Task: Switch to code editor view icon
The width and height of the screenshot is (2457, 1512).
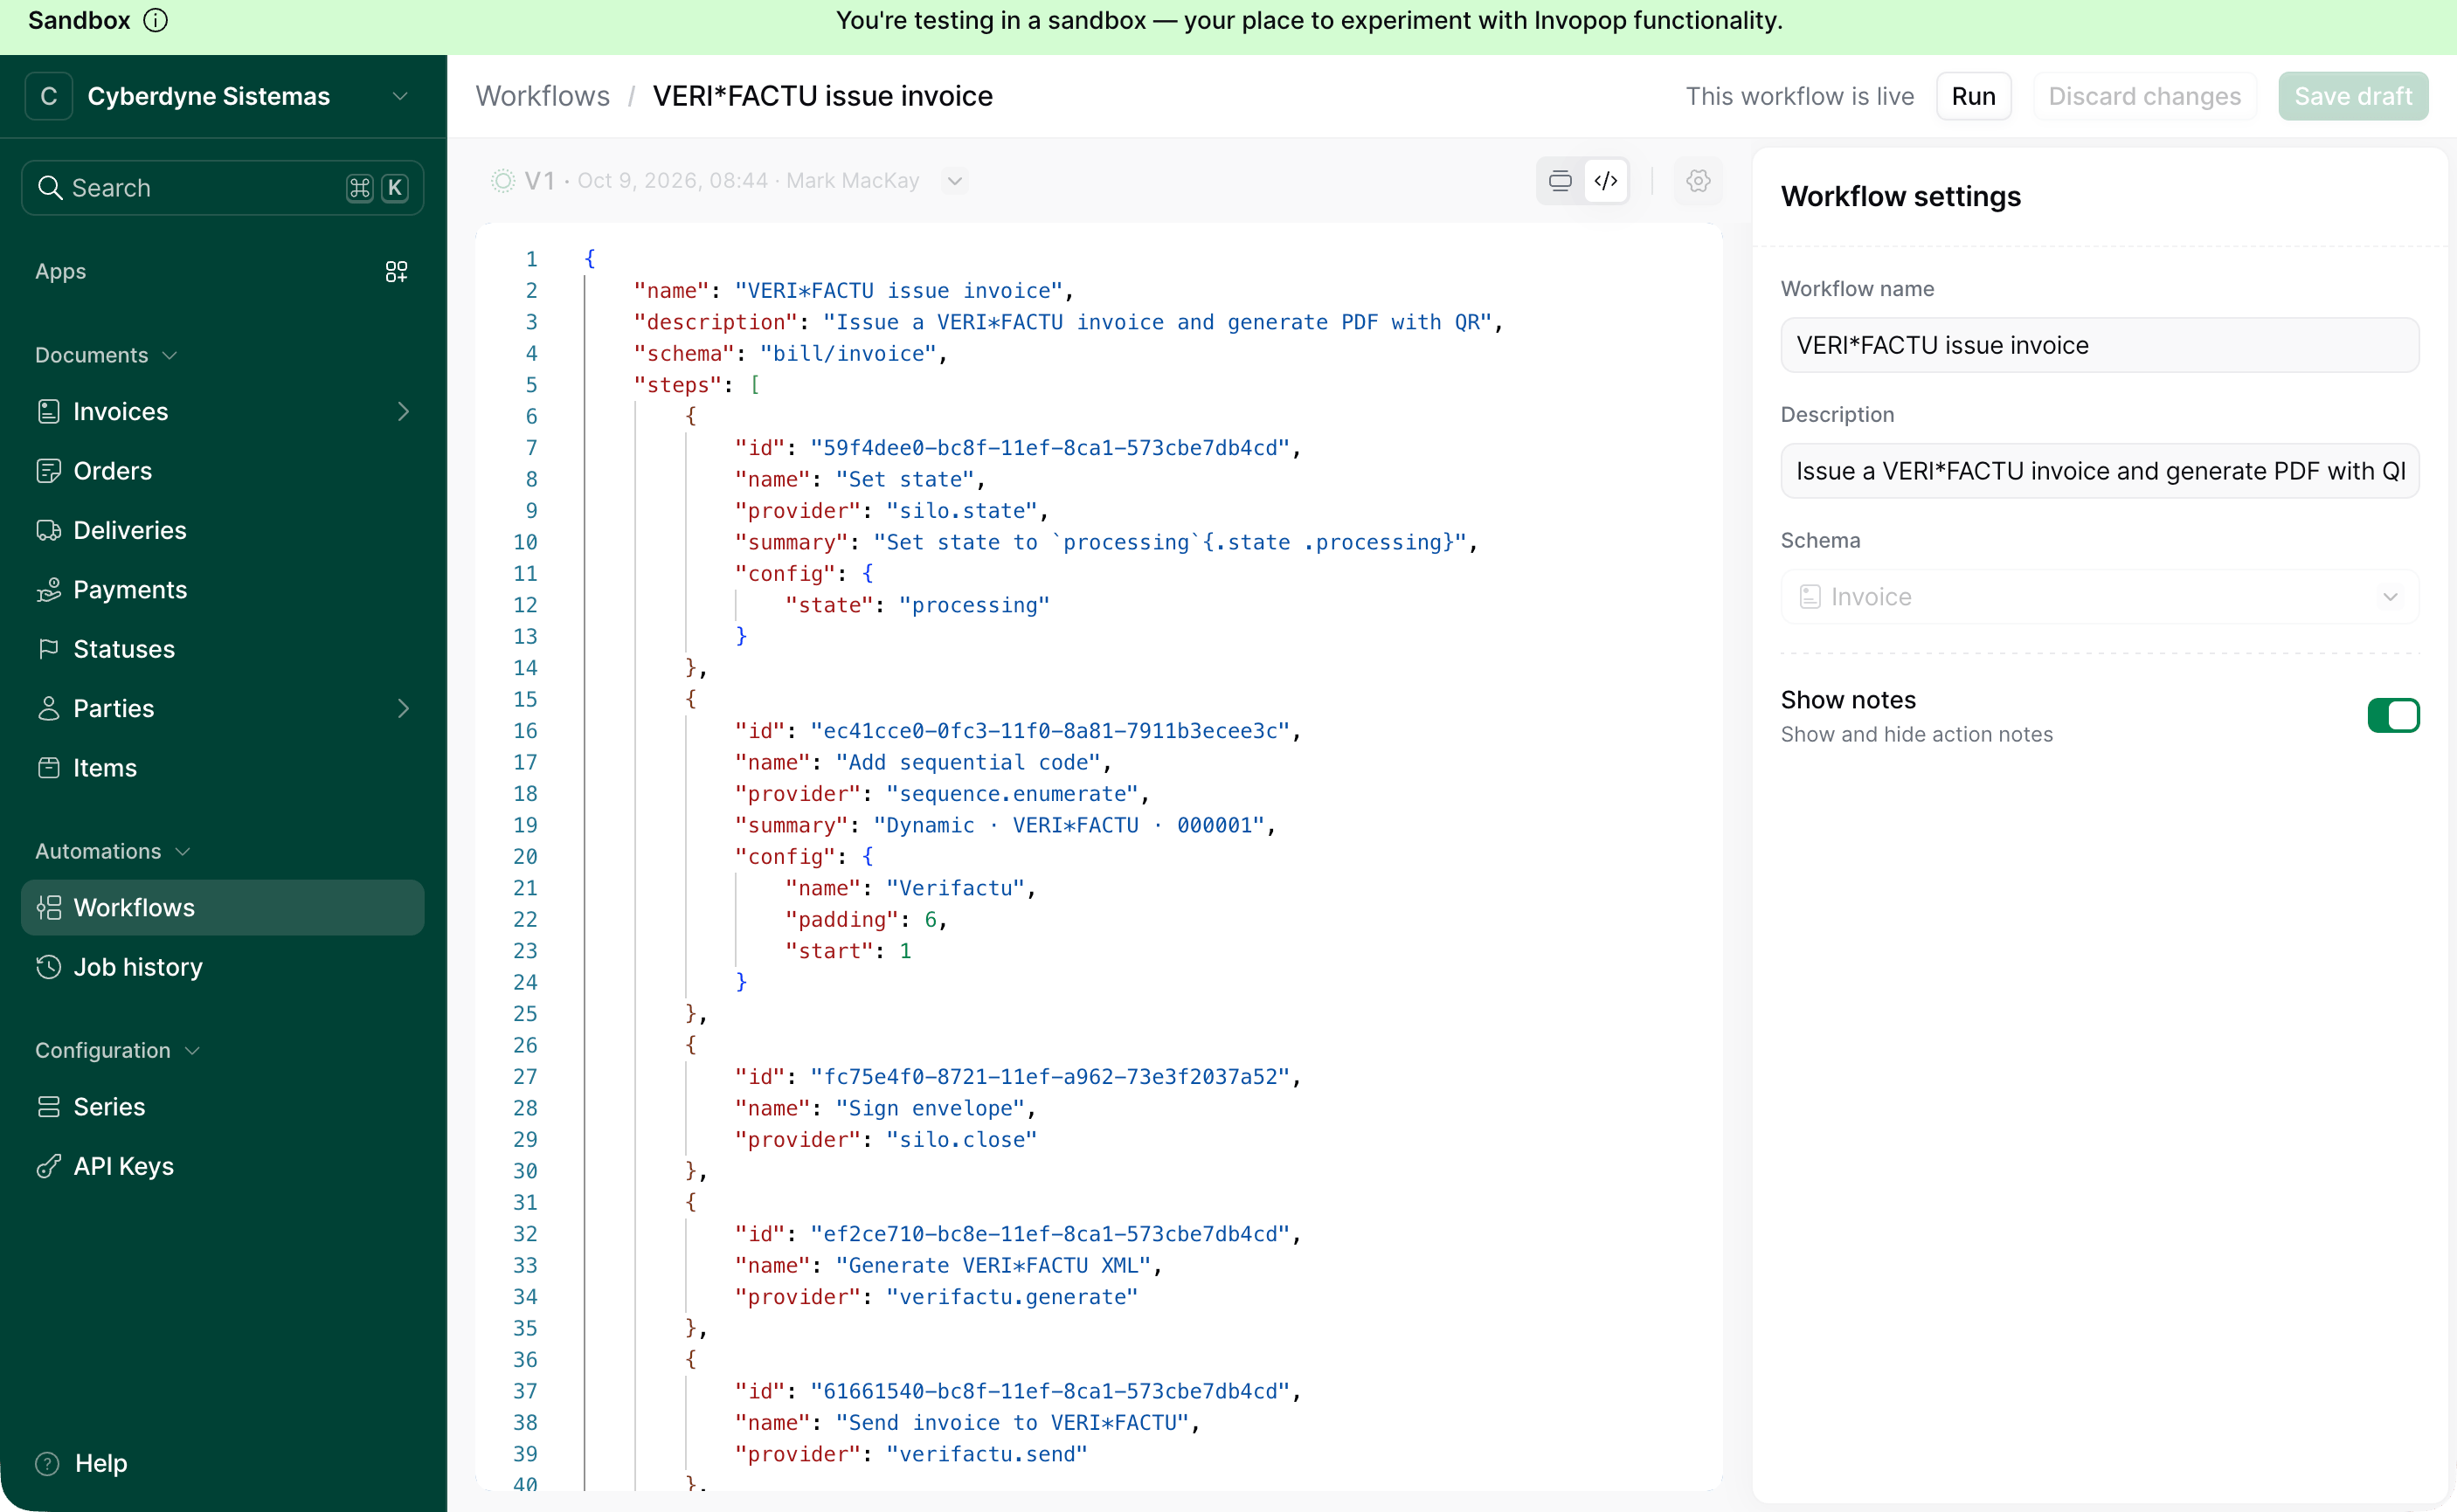Action: (1606, 181)
